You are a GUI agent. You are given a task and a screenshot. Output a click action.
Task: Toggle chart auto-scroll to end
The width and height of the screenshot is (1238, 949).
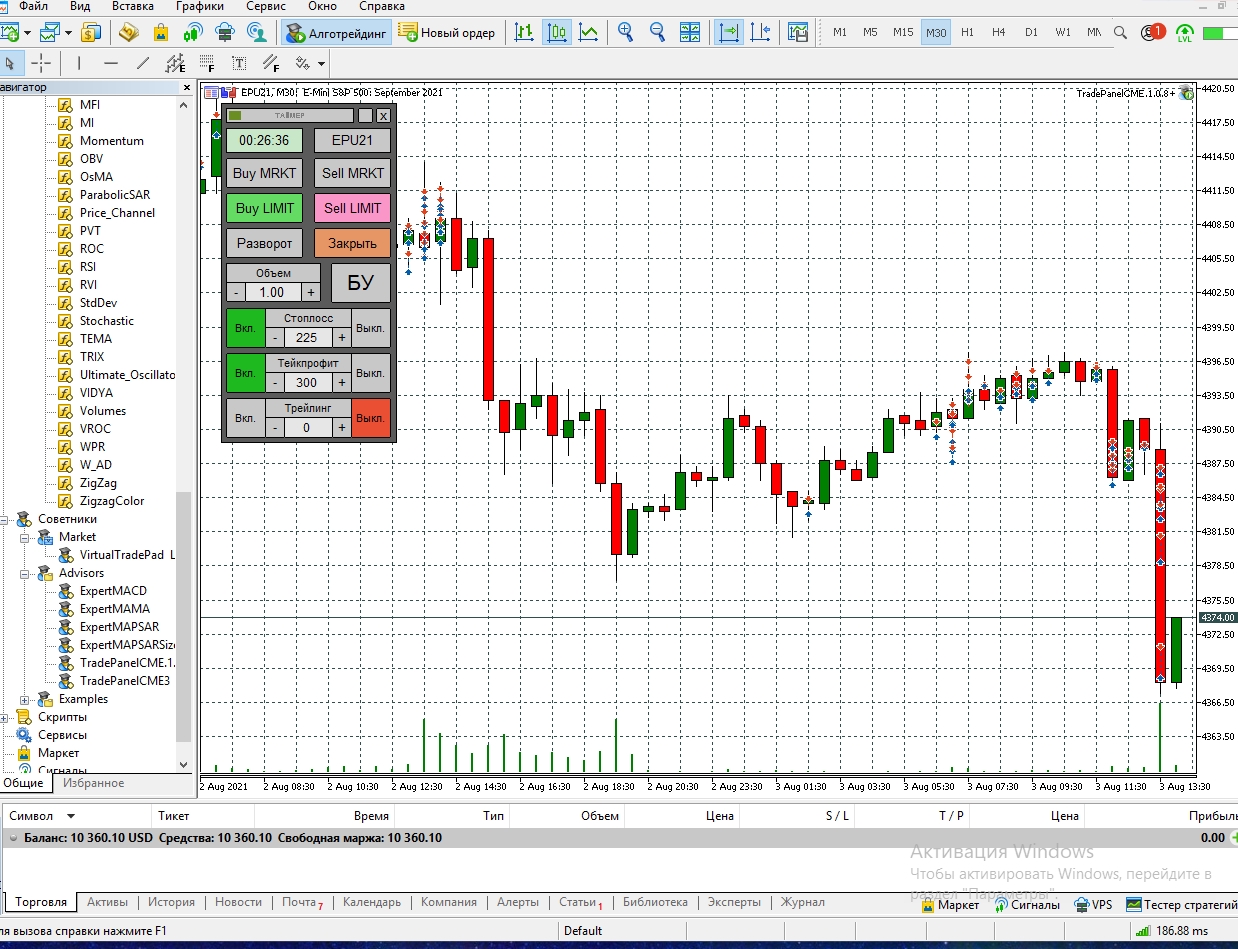pos(730,32)
